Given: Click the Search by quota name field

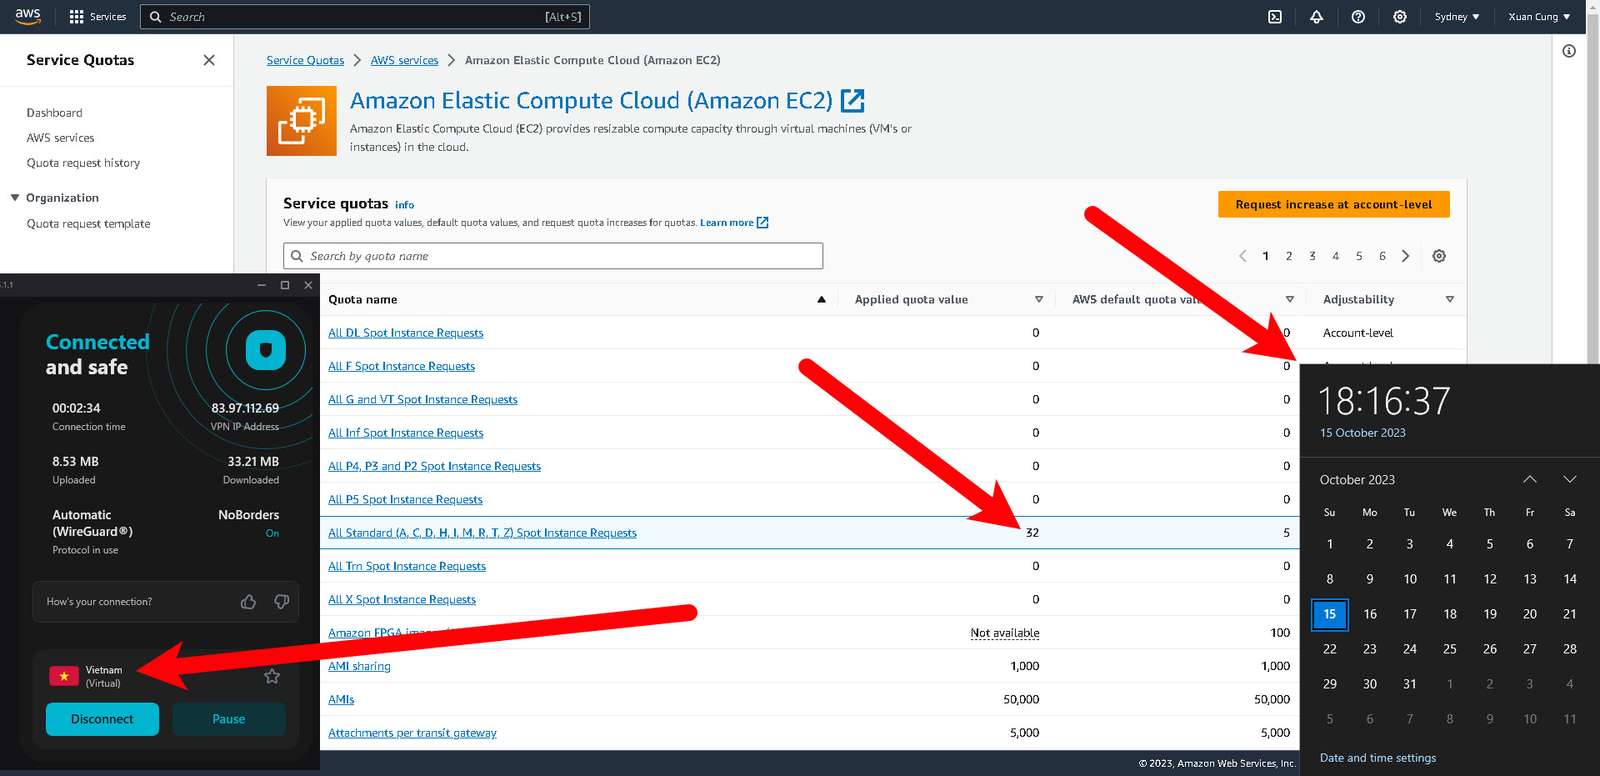Looking at the screenshot, I should tap(553, 256).
